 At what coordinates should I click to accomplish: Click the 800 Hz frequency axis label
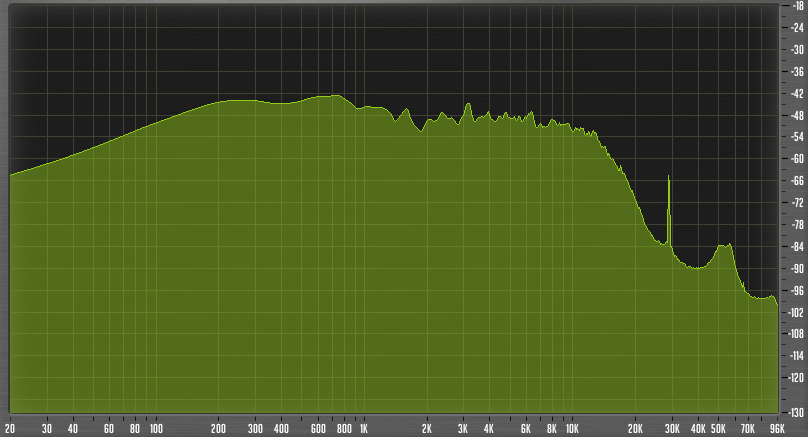coord(344,429)
